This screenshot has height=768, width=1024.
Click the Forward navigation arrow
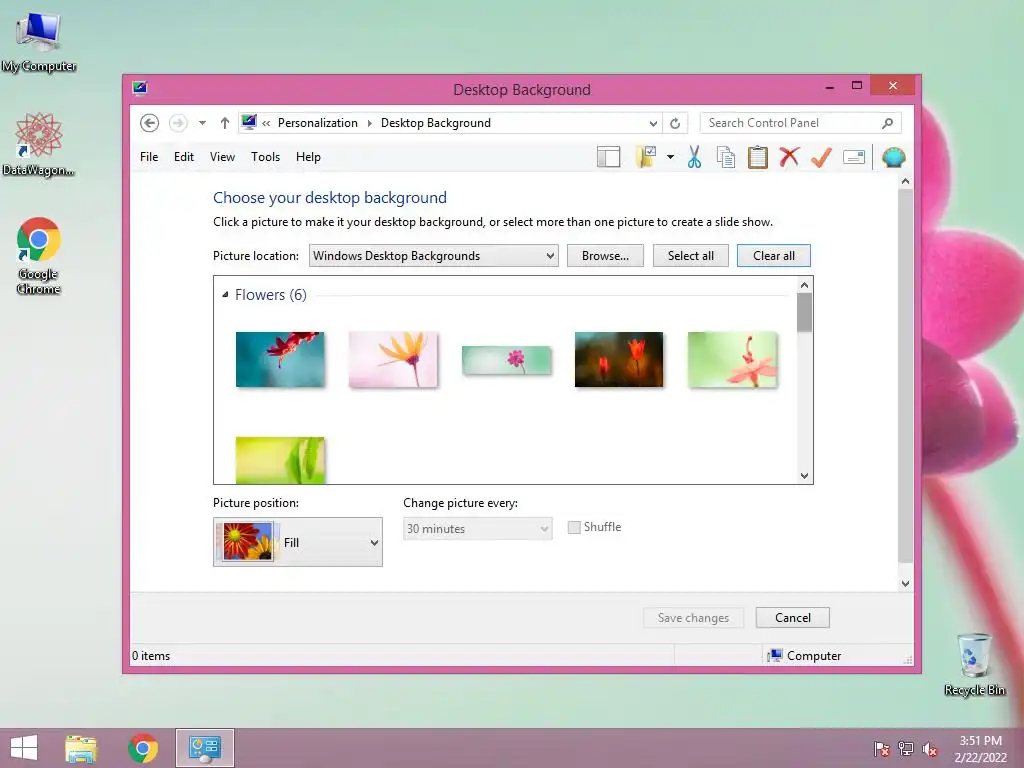(178, 123)
